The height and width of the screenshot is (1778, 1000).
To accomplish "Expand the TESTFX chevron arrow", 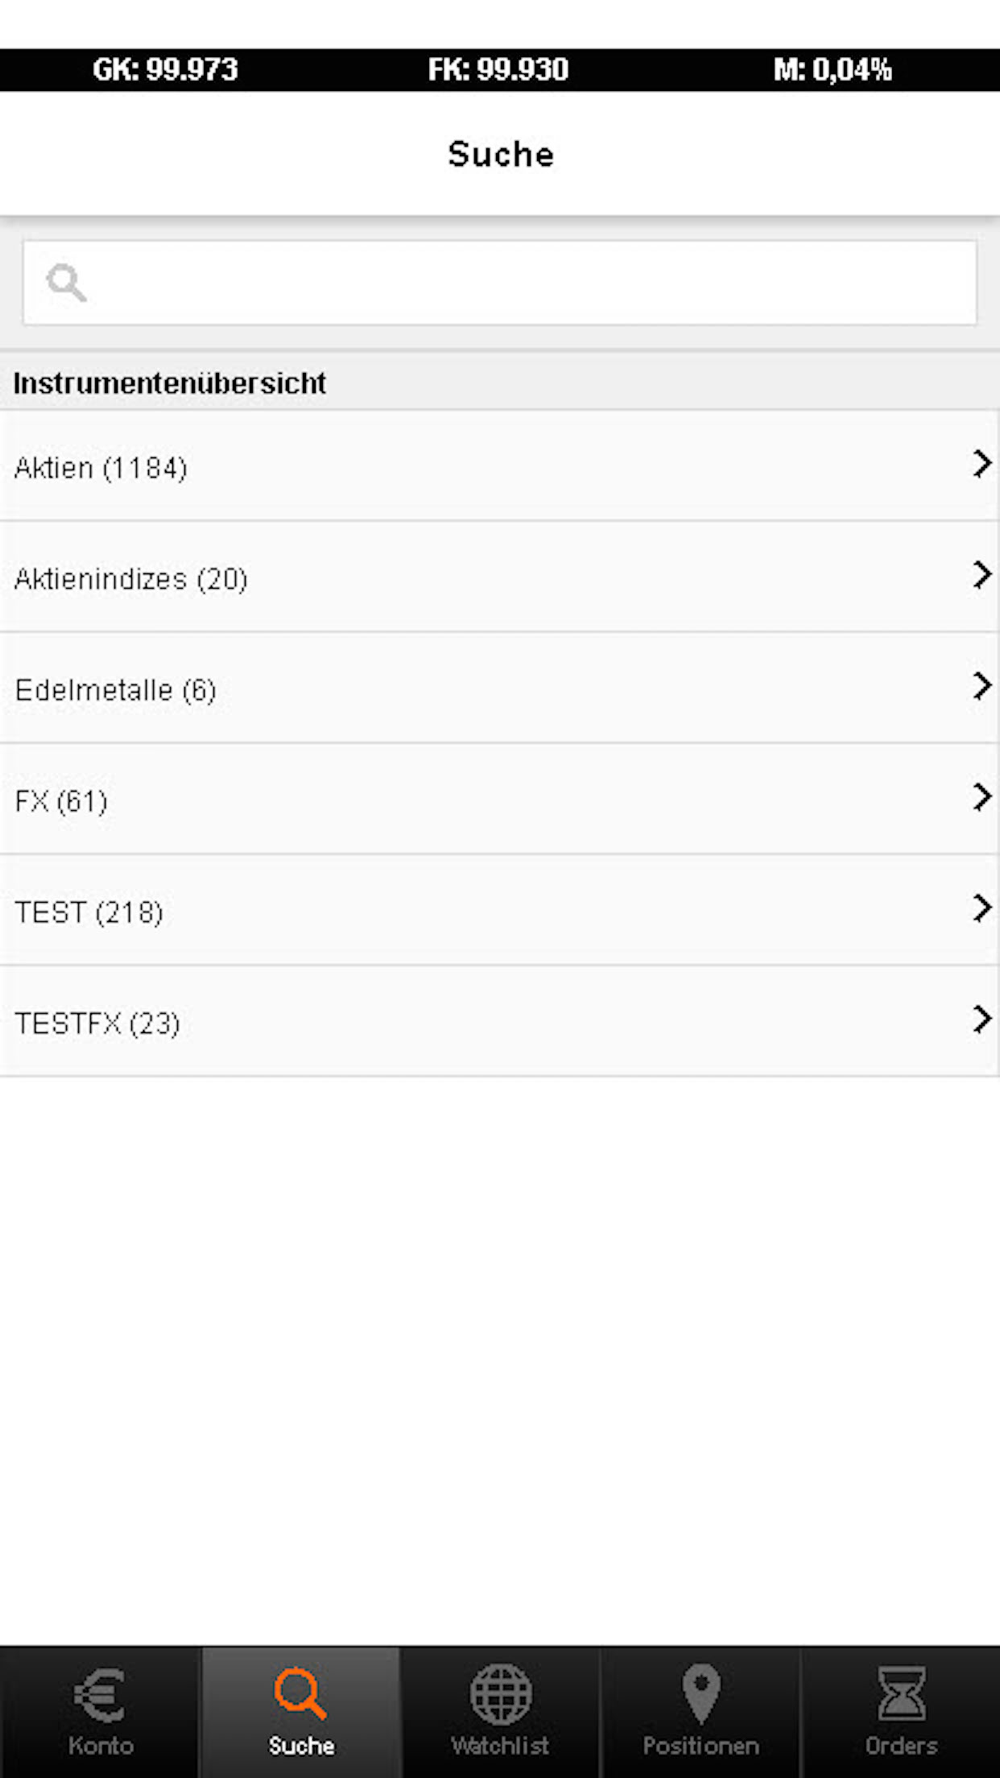I will pos(981,1019).
